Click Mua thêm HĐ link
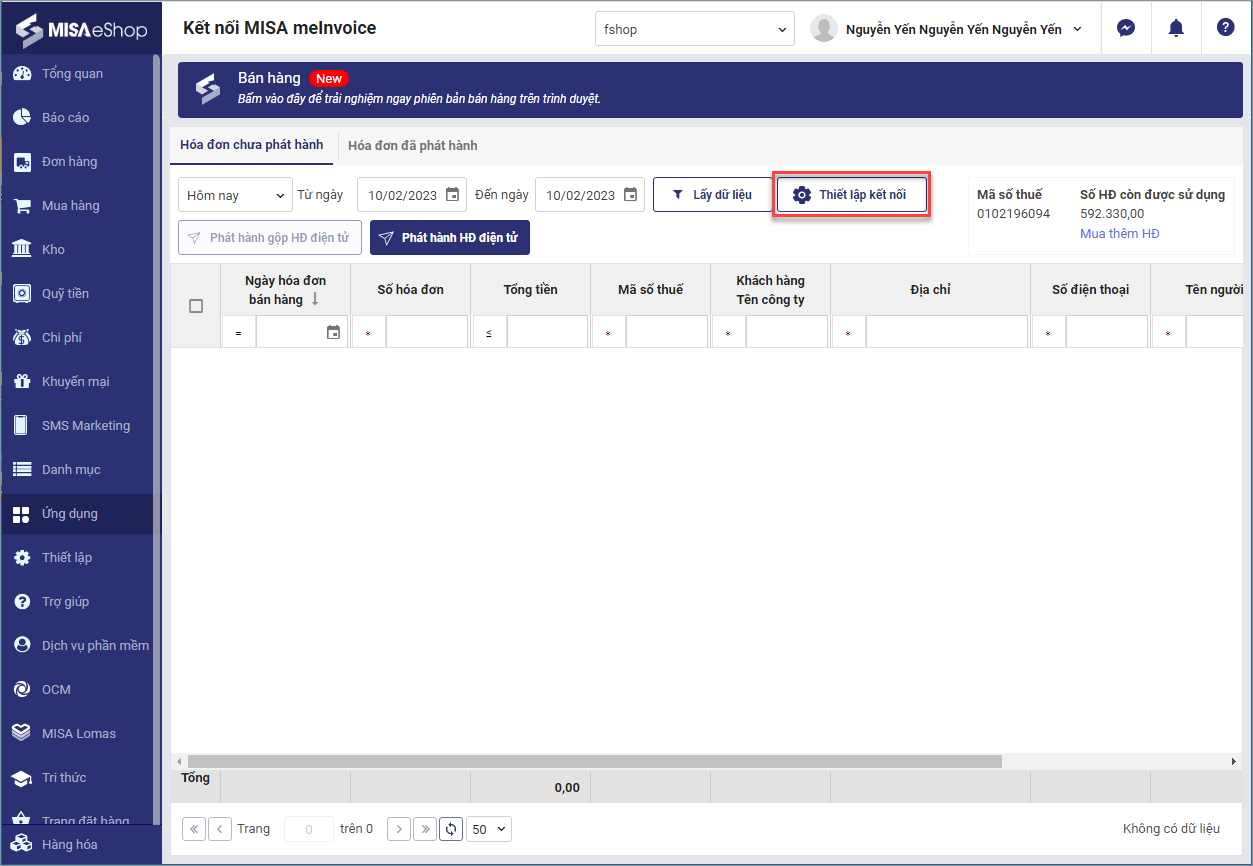The height and width of the screenshot is (866, 1253). [x=1120, y=234]
